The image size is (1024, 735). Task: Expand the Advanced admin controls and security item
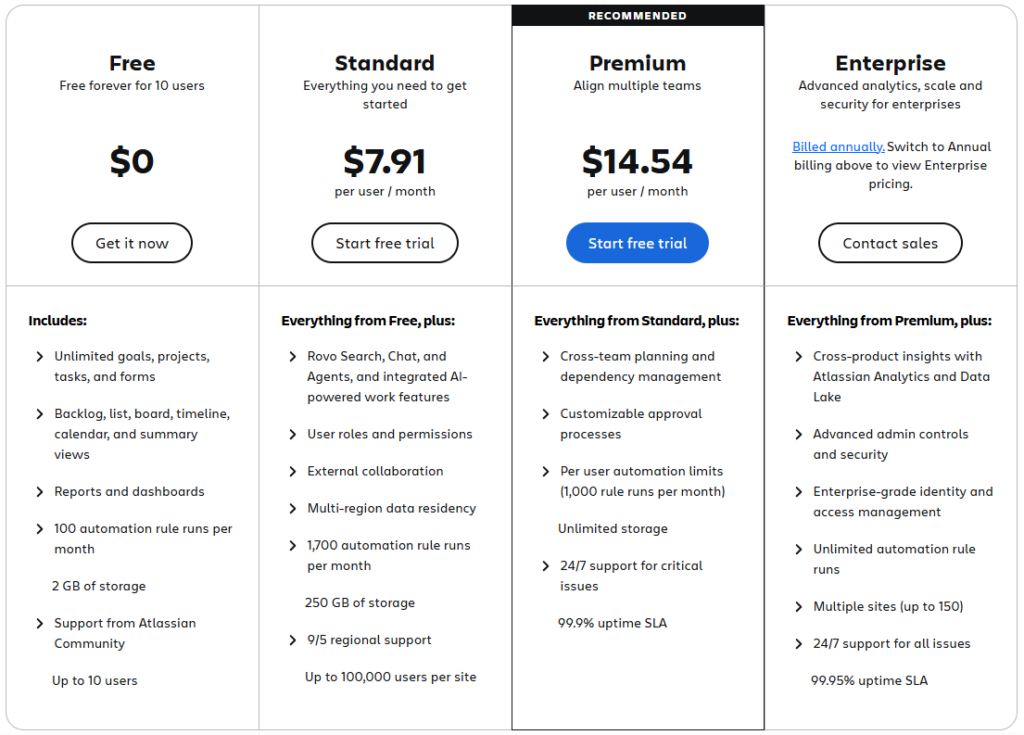[x=798, y=434]
